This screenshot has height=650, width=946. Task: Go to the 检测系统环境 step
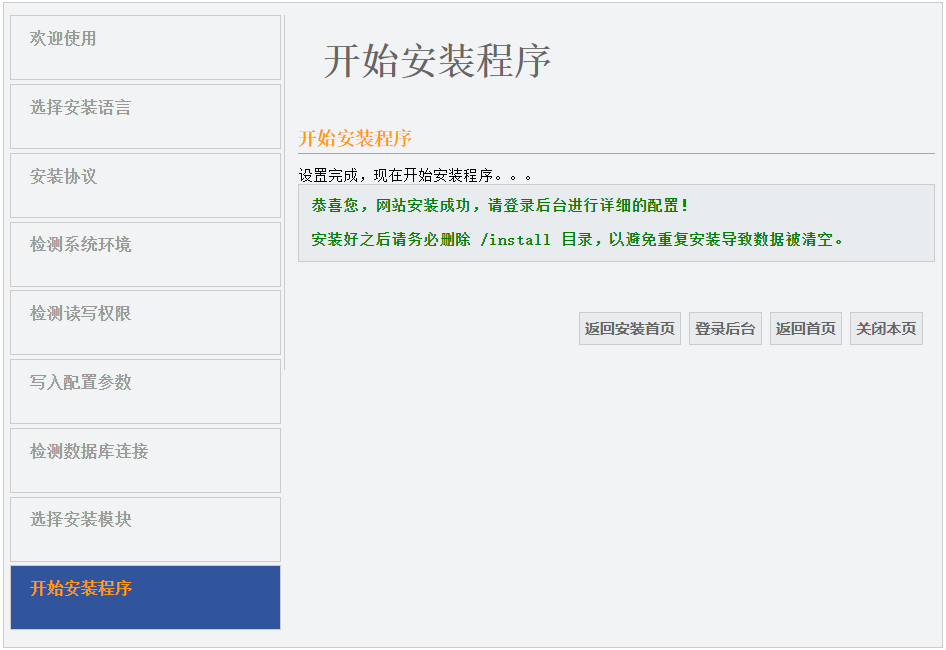coord(145,254)
